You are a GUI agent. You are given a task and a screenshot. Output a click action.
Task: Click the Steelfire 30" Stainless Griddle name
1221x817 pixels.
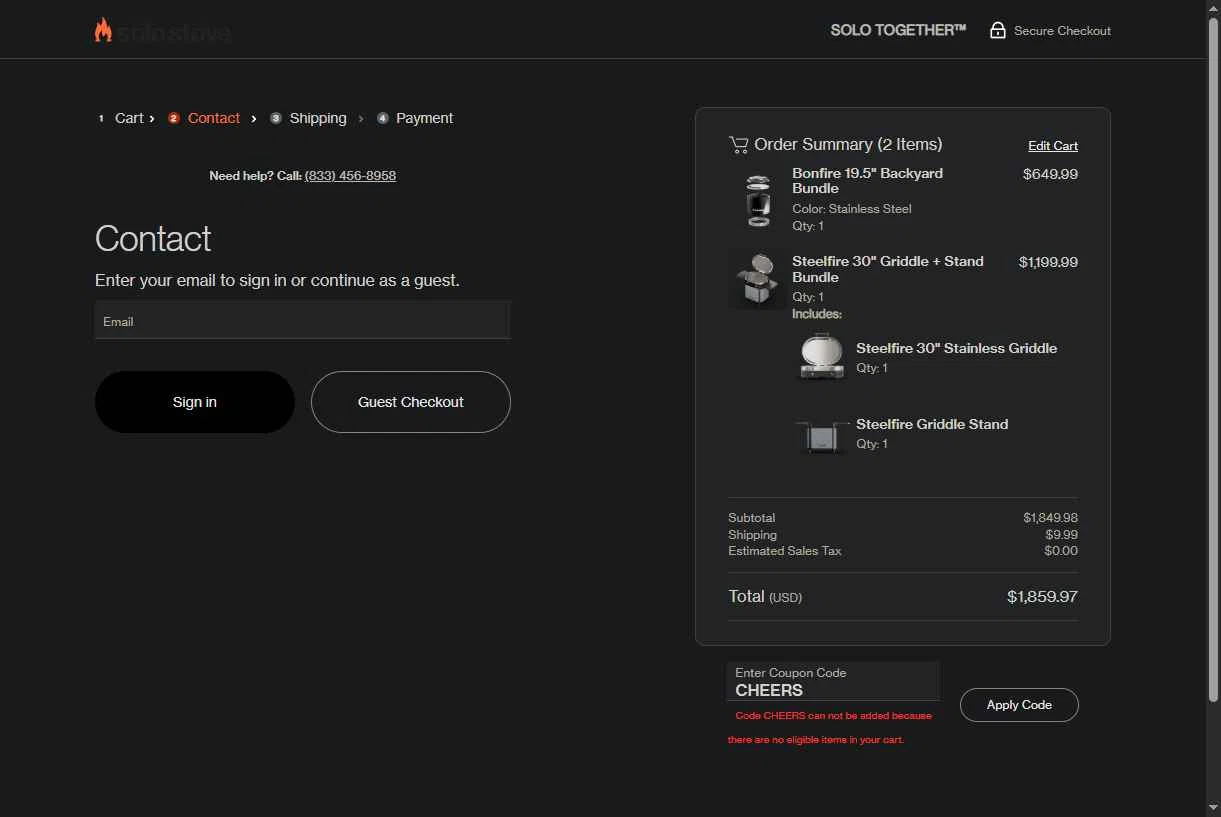[x=956, y=348]
